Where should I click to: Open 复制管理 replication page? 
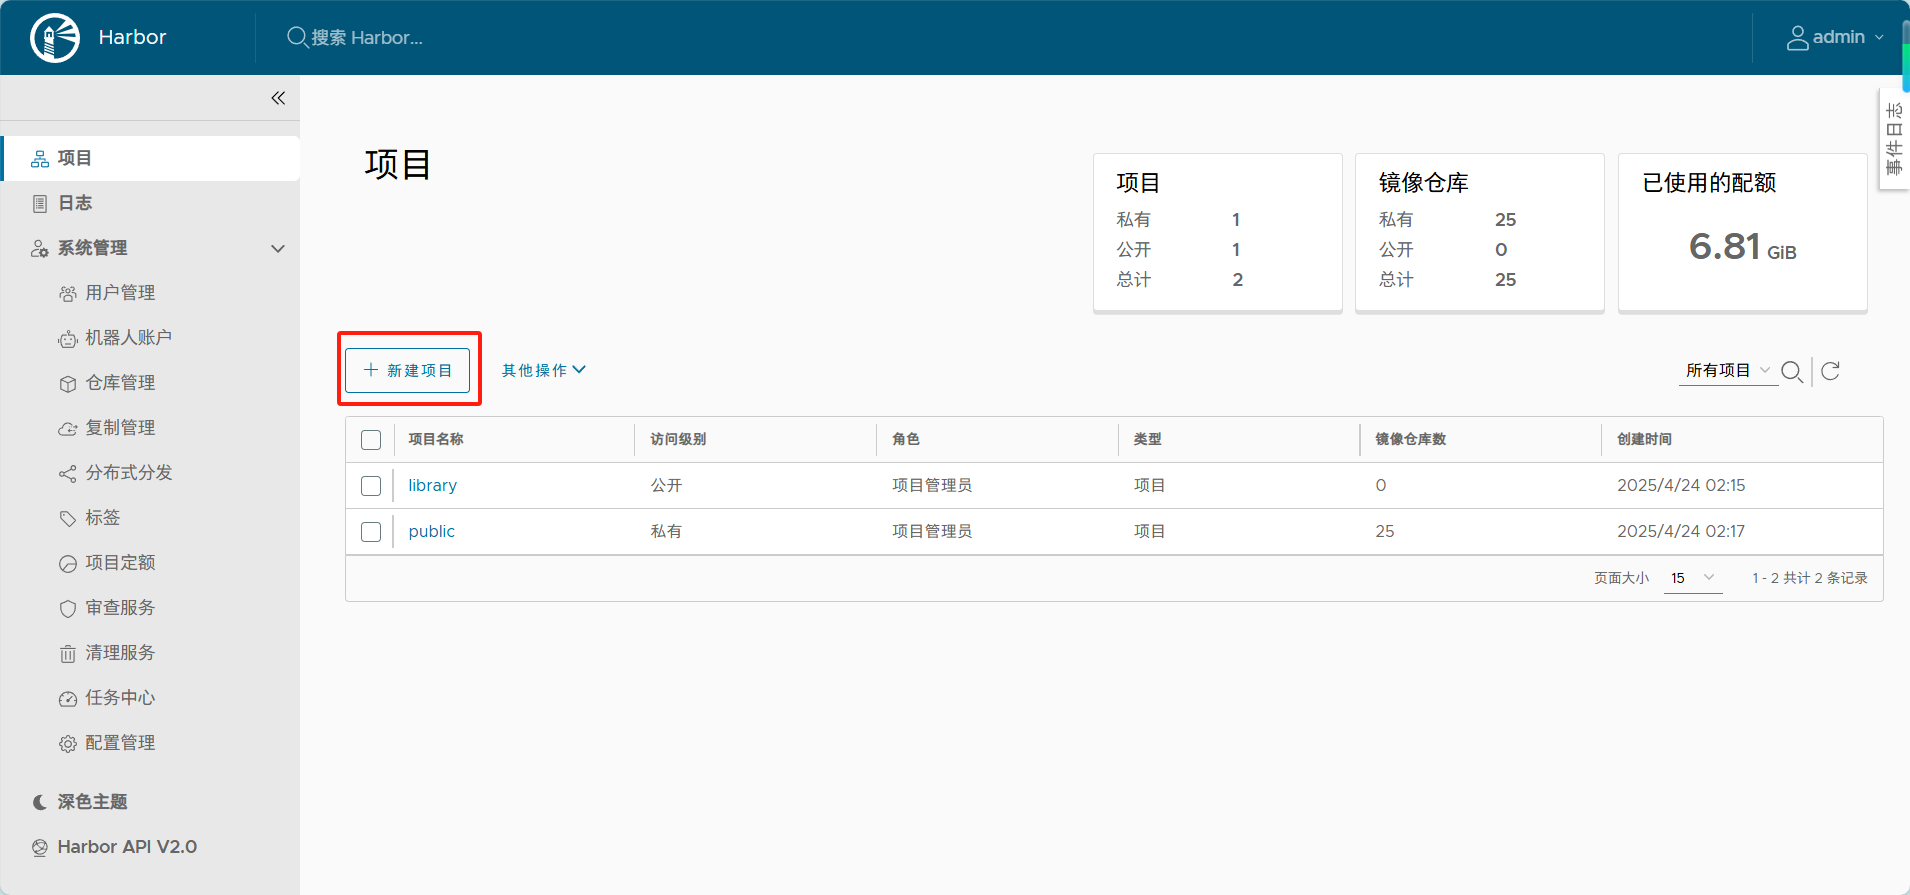point(120,428)
